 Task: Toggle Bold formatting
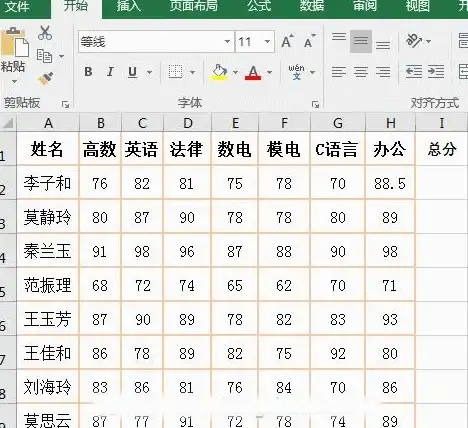click(88, 72)
